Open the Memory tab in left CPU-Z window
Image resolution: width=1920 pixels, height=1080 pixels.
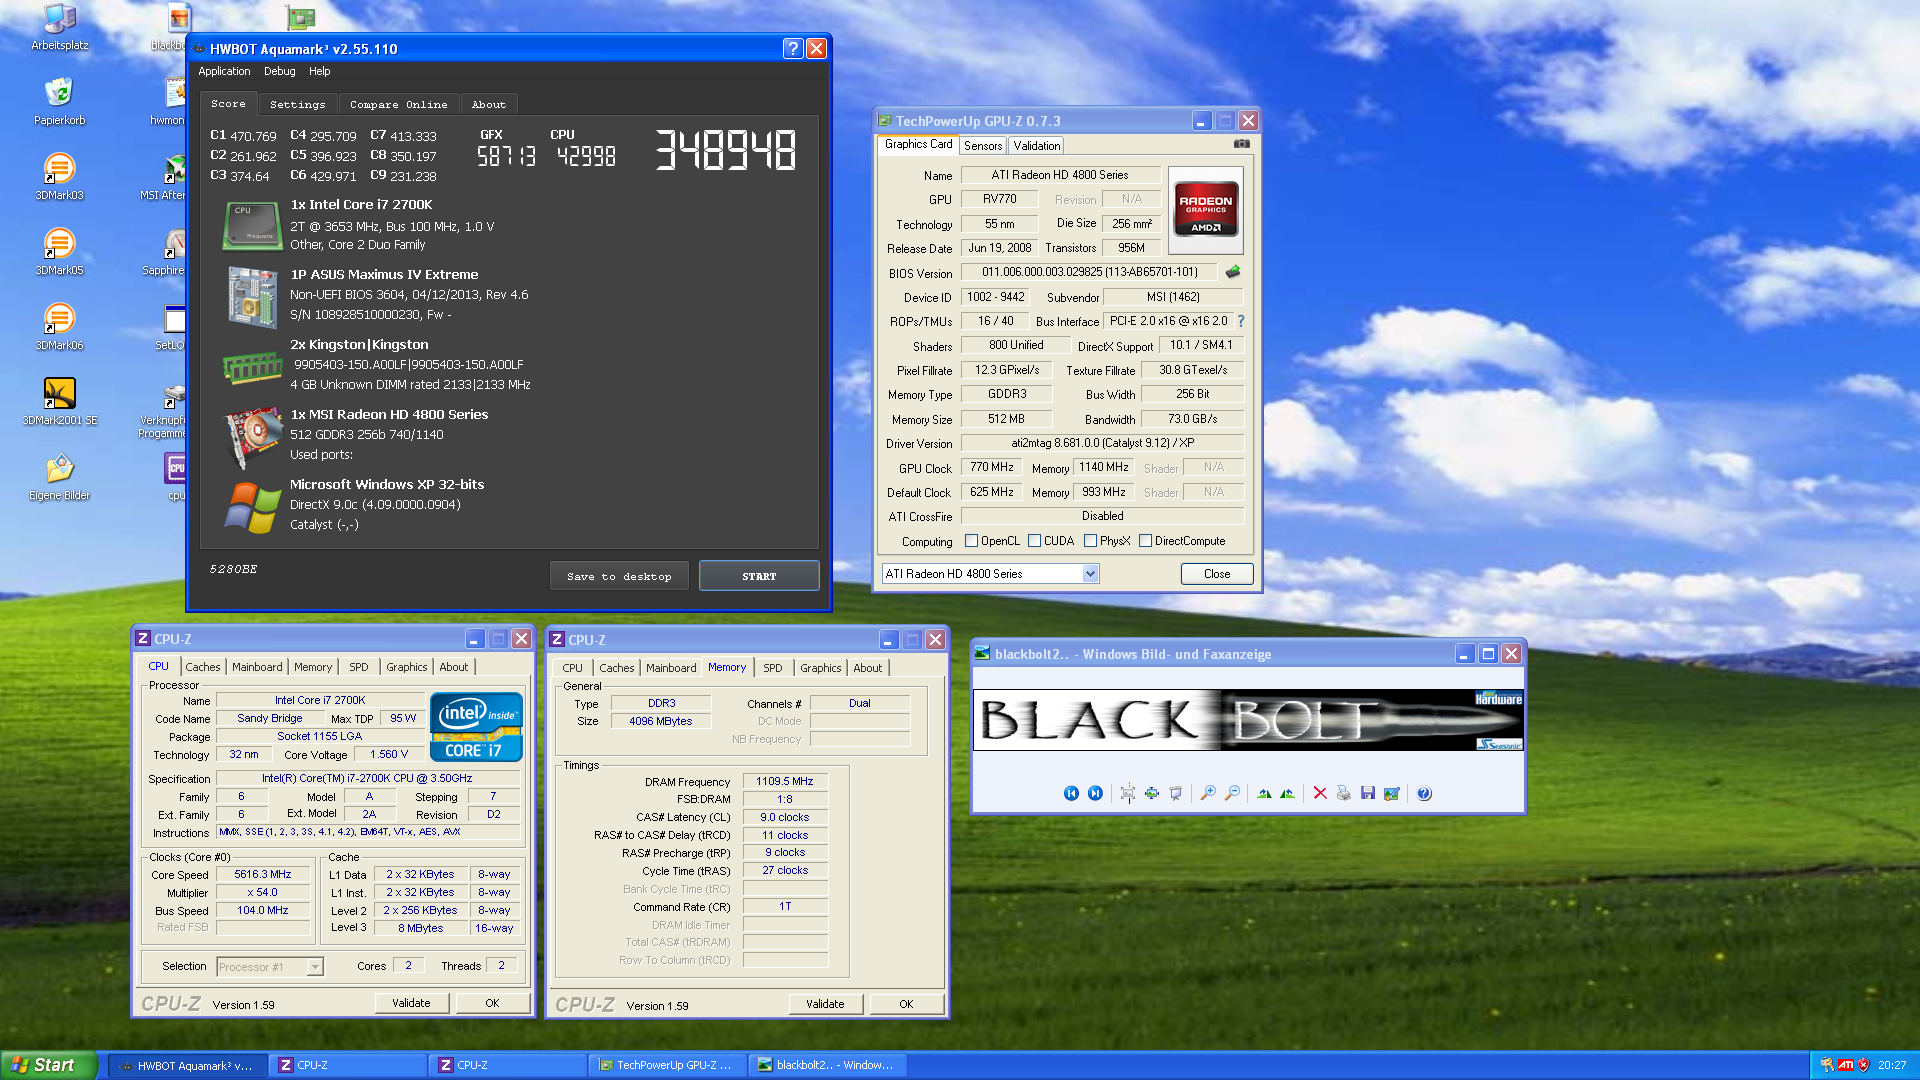click(x=312, y=667)
